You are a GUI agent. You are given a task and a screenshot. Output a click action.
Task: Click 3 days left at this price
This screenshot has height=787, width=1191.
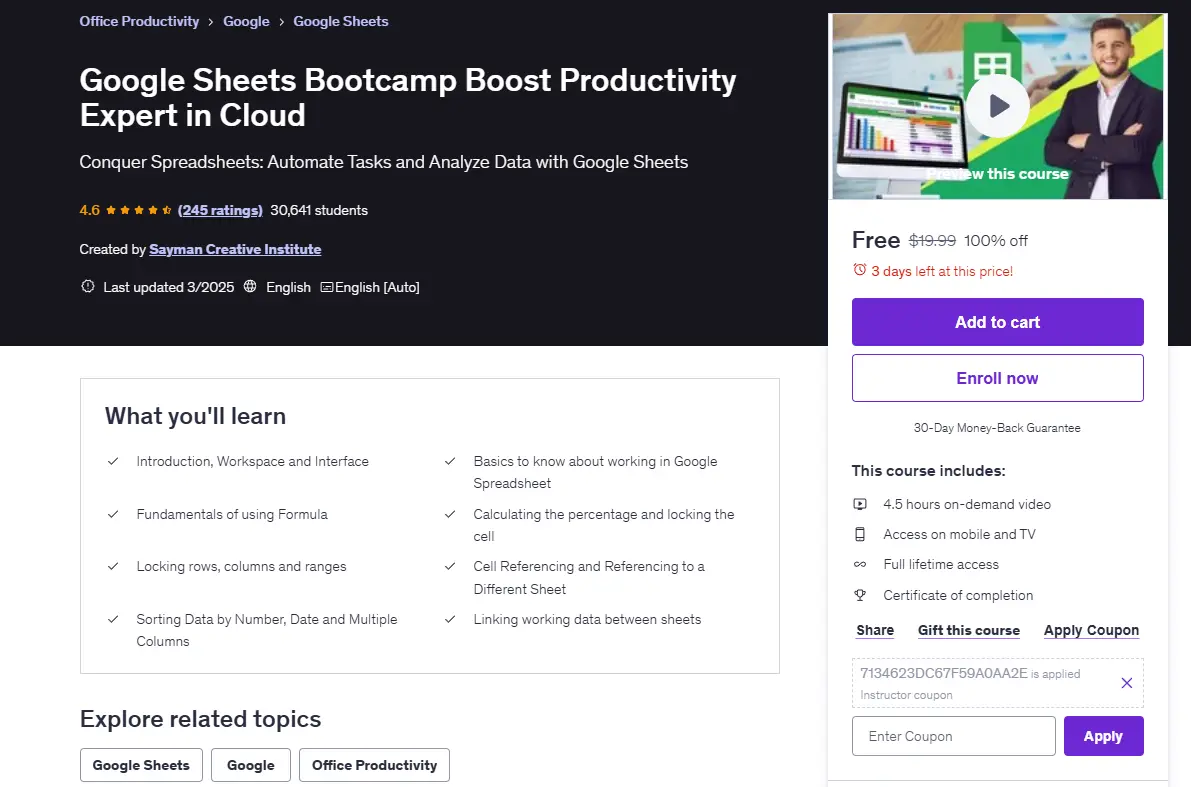[942, 271]
